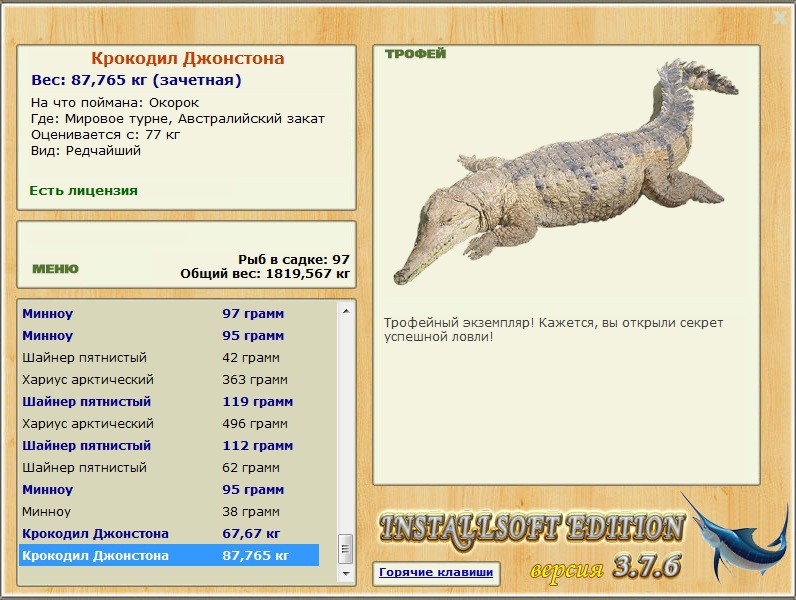Image resolution: width=796 pixels, height=600 pixels.
Task: Click the INSTALLSOFT EDITION logo text
Action: click(532, 529)
